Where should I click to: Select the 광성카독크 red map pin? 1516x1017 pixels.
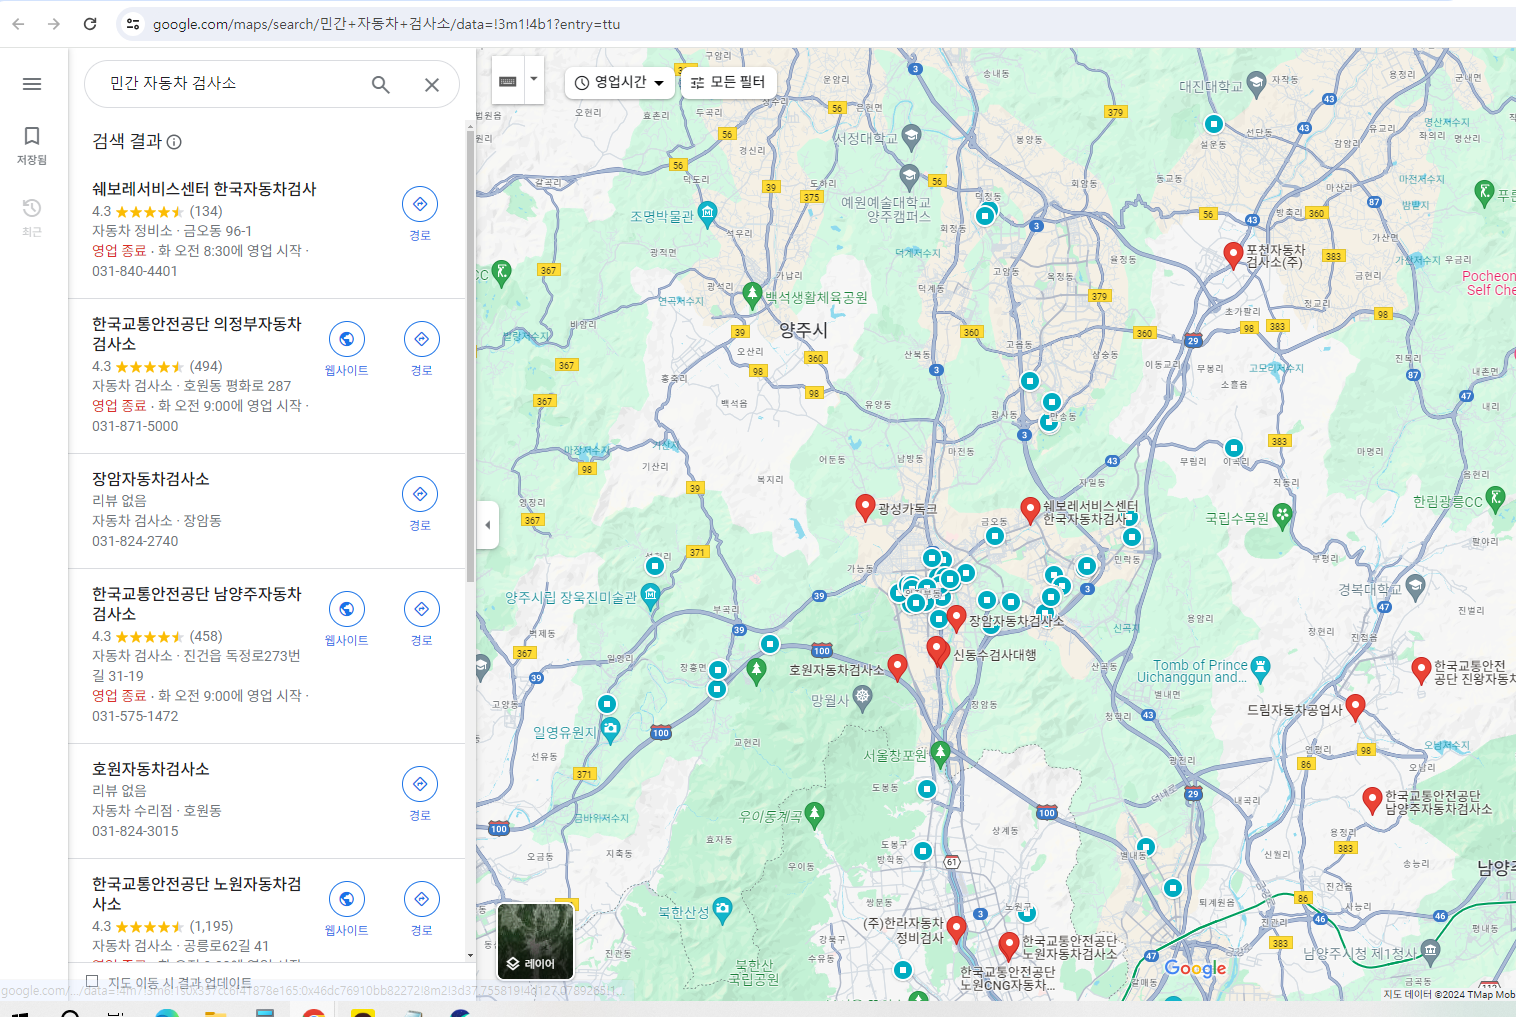866,507
